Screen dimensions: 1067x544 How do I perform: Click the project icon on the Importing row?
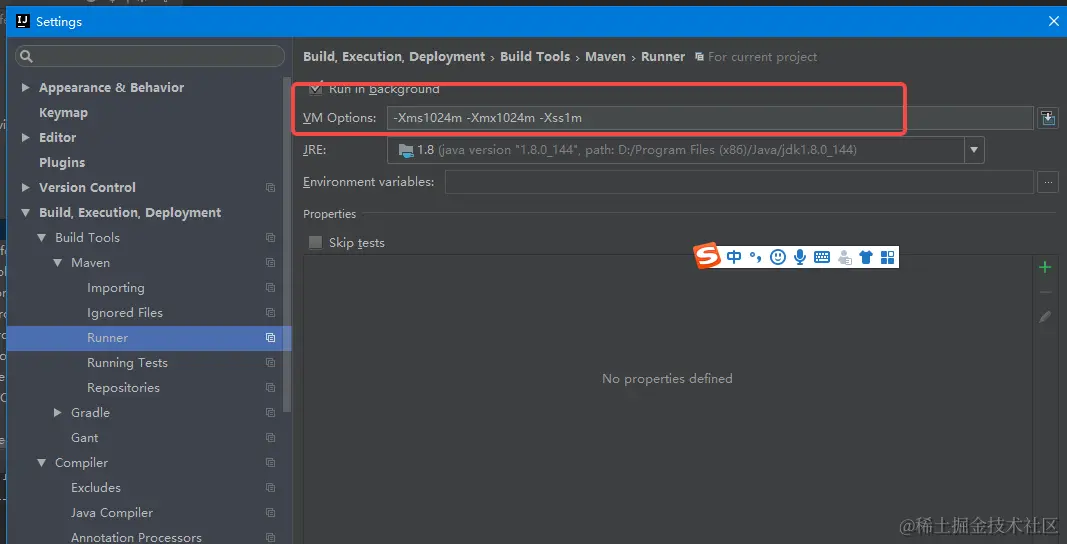[x=270, y=288]
